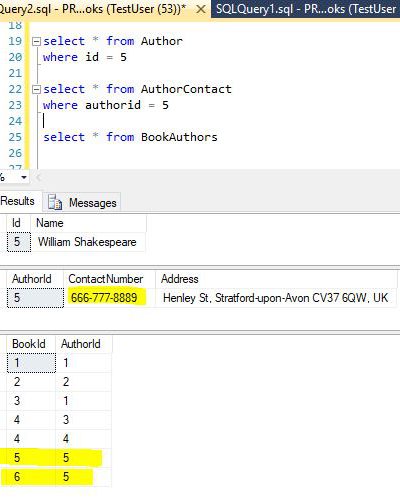
Task: Click the AuthorId header in BookAuthors results
Action: coord(83,344)
